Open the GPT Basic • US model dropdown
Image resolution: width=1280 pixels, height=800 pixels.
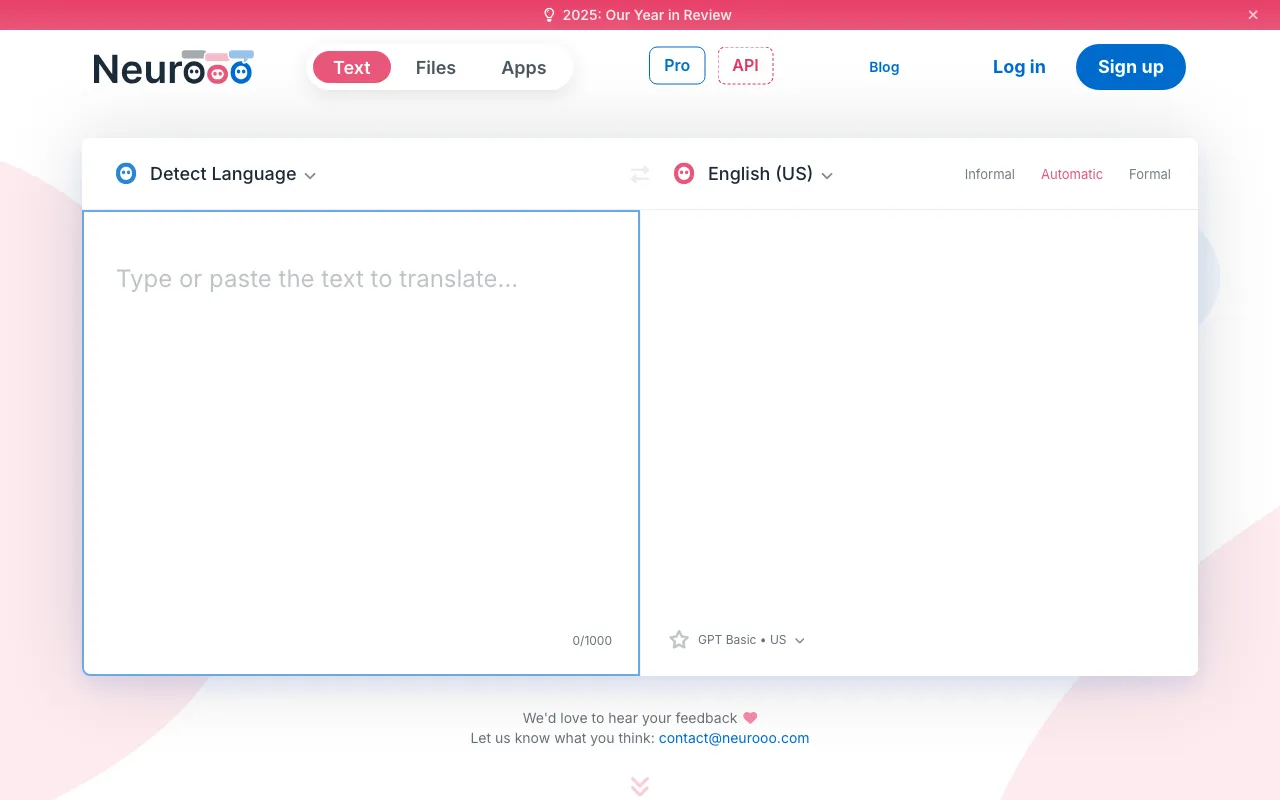click(x=751, y=640)
